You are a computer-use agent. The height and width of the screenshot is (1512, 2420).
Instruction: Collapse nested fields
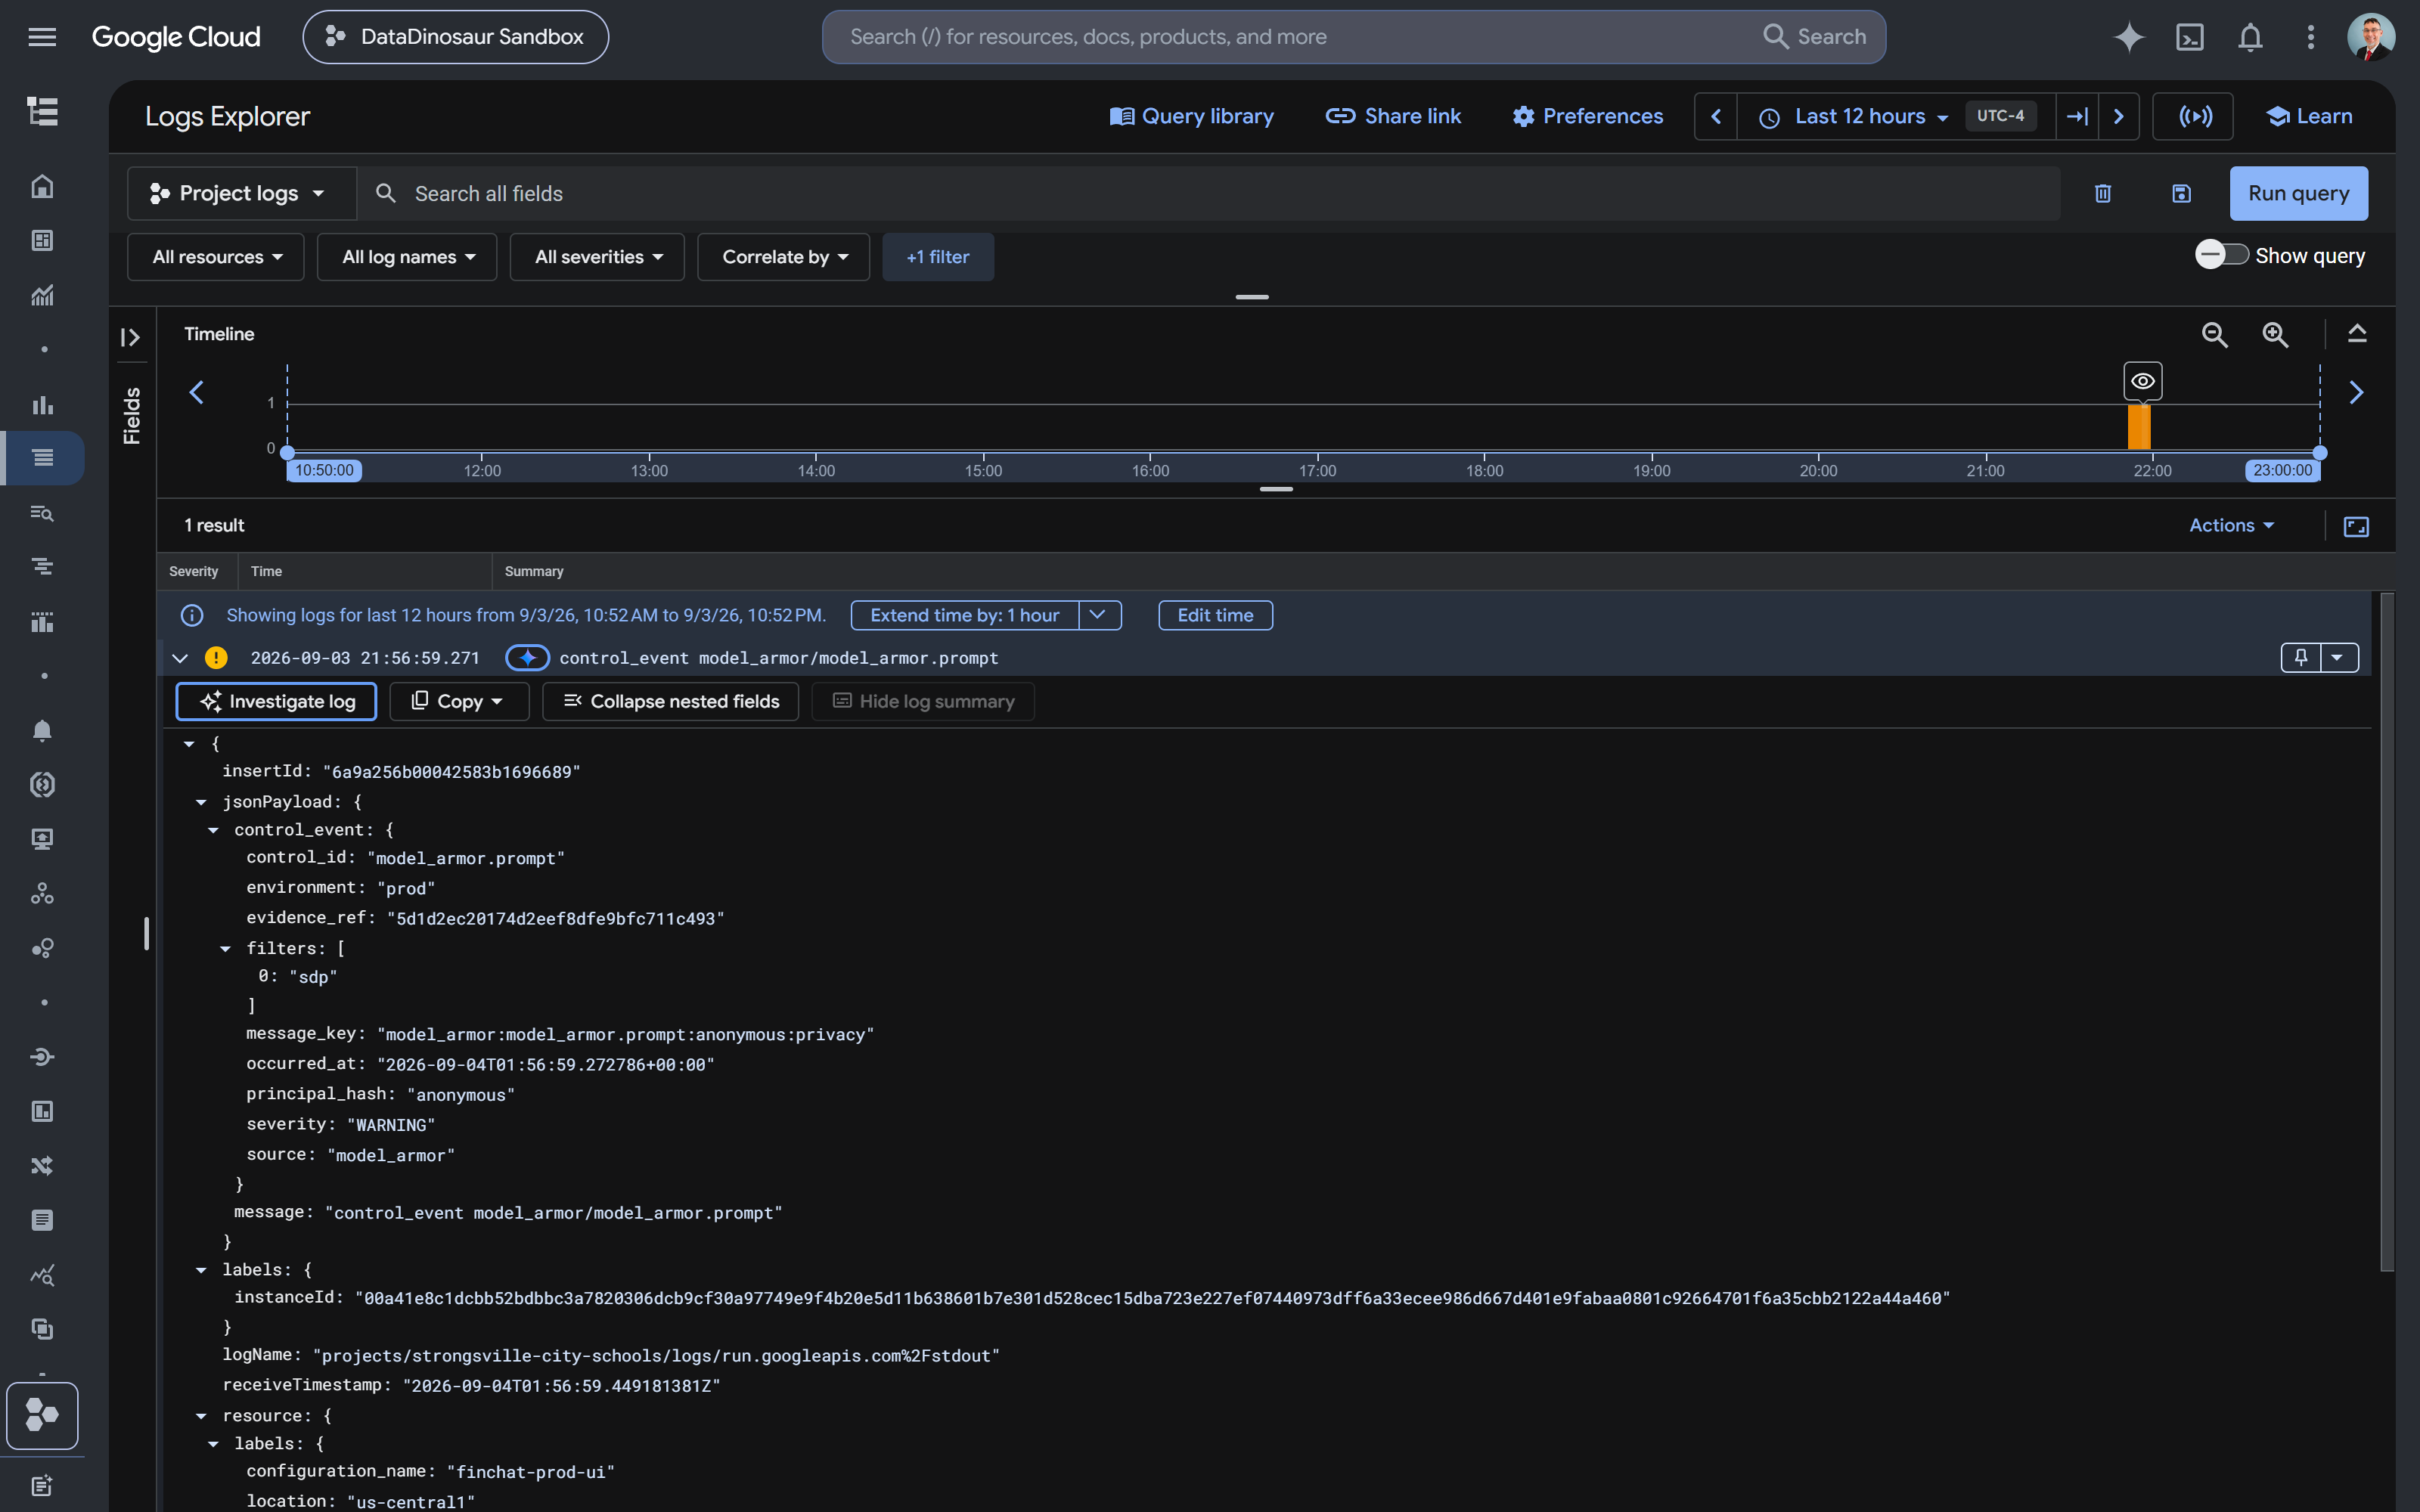point(670,701)
